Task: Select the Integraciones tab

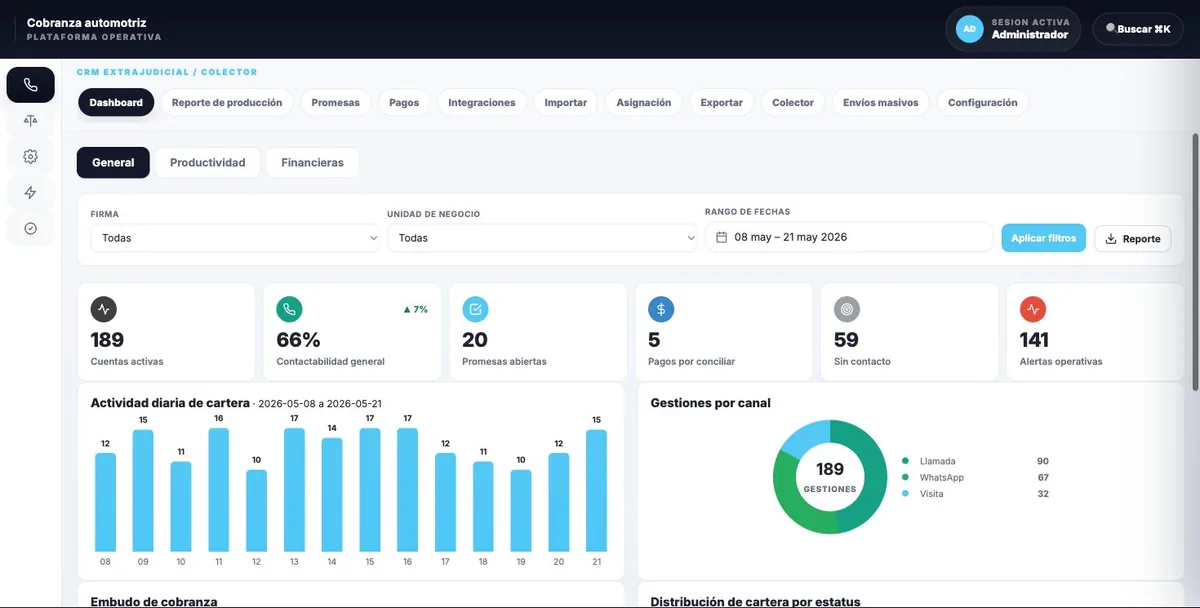Action: pos(482,102)
